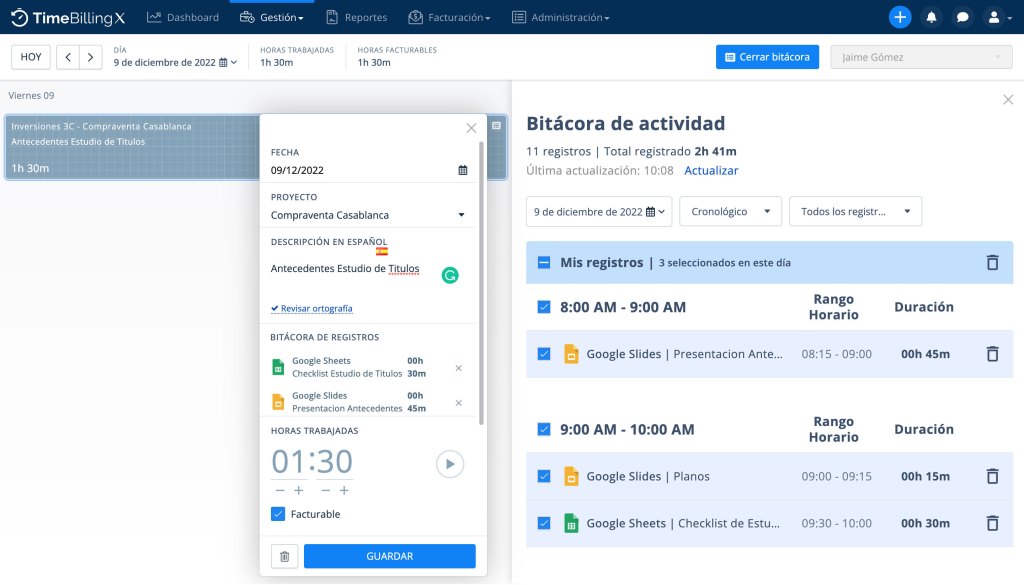The height and width of the screenshot is (585, 1024).
Task: Select the Inversiones 3C entry card
Action: [131, 148]
